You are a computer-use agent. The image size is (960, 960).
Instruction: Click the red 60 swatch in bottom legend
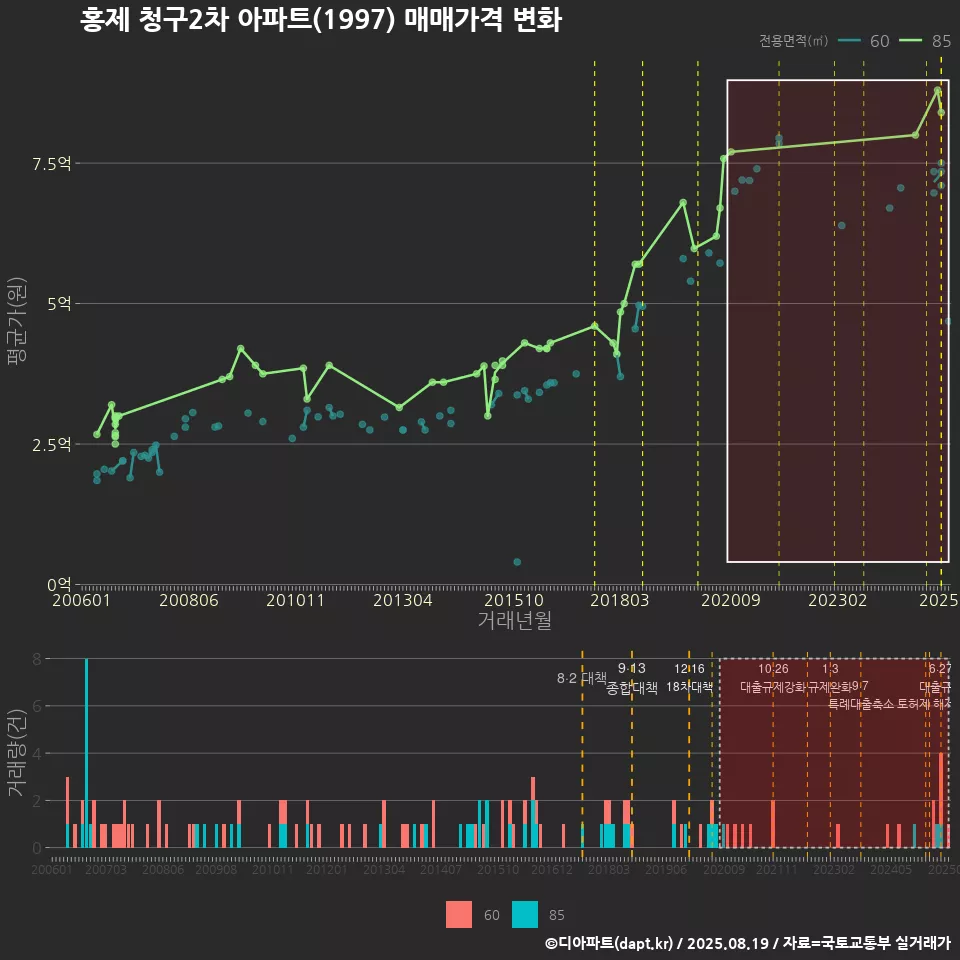459,915
